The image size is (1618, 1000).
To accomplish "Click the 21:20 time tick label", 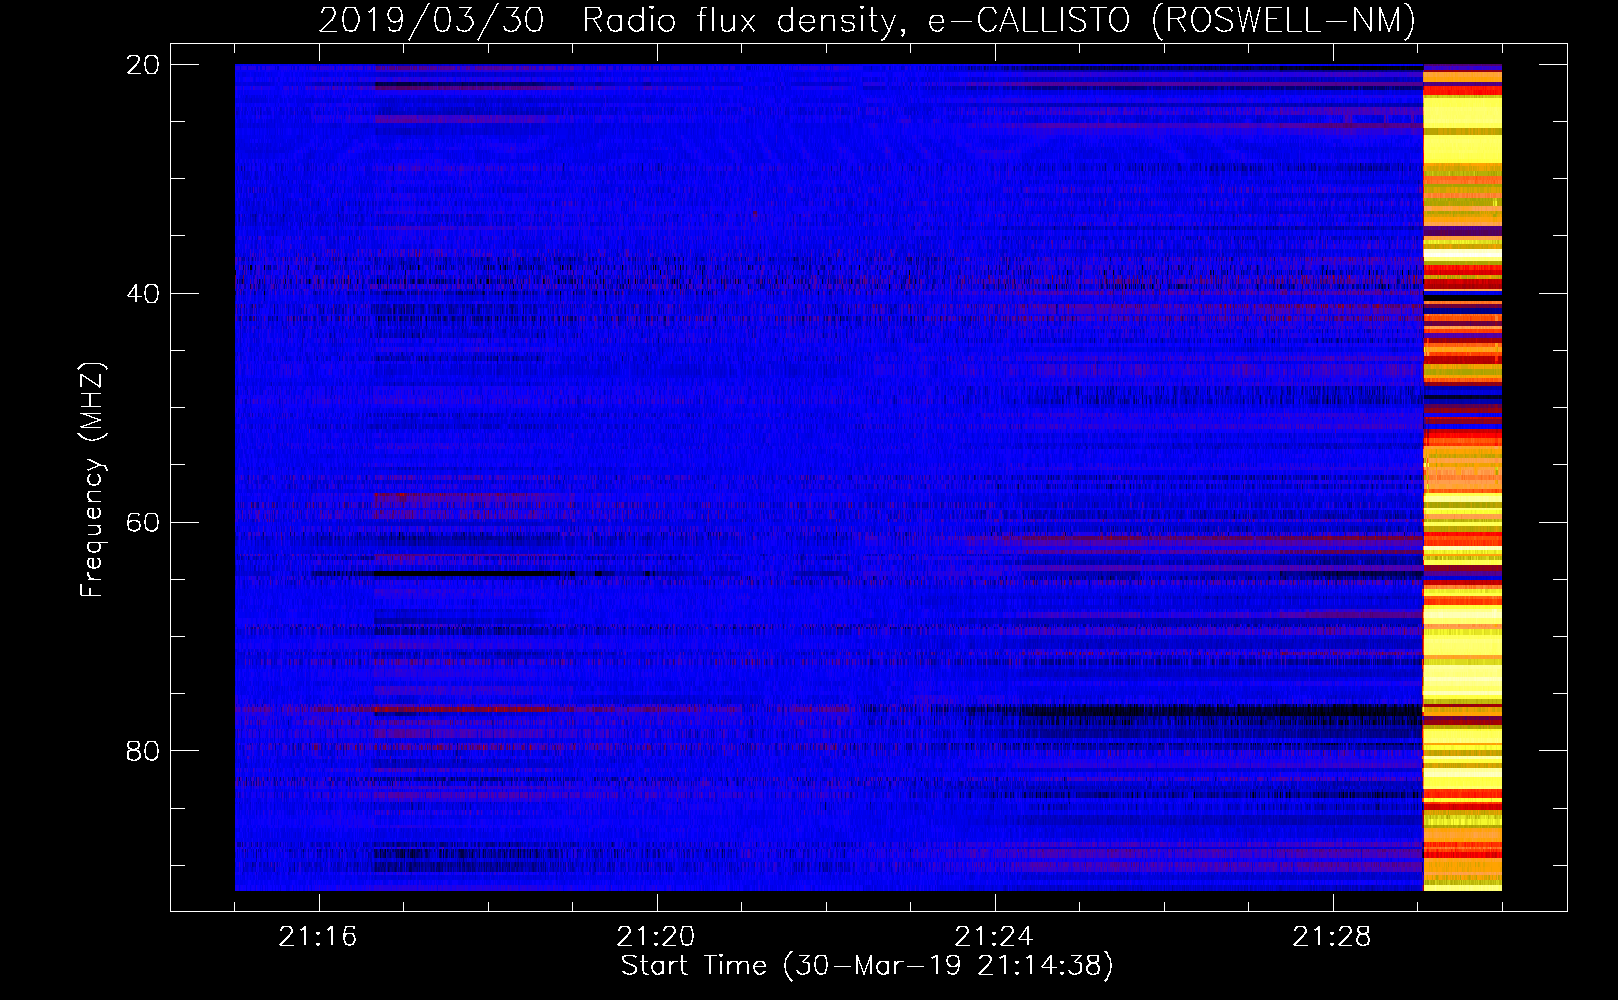I will click(x=656, y=937).
